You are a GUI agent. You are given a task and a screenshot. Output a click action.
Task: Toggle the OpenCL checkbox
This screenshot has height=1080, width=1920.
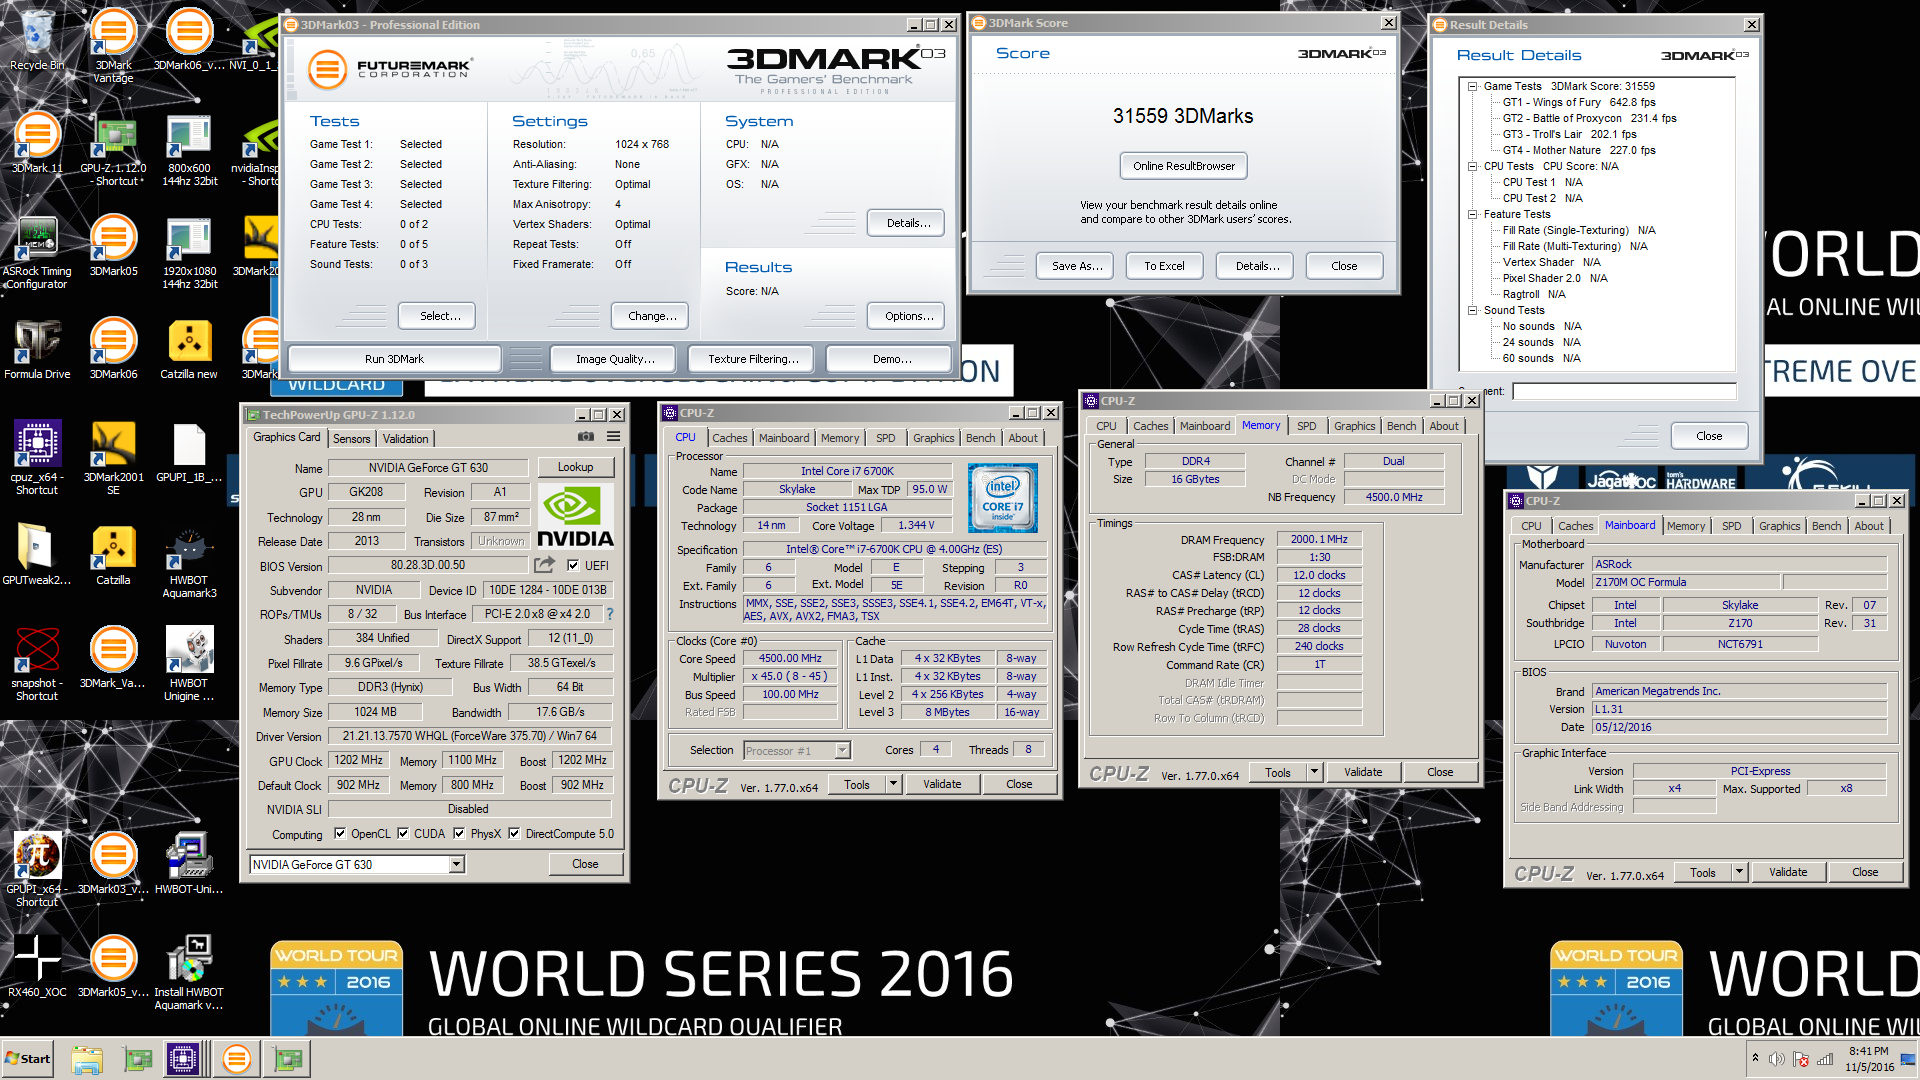coord(340,833)
